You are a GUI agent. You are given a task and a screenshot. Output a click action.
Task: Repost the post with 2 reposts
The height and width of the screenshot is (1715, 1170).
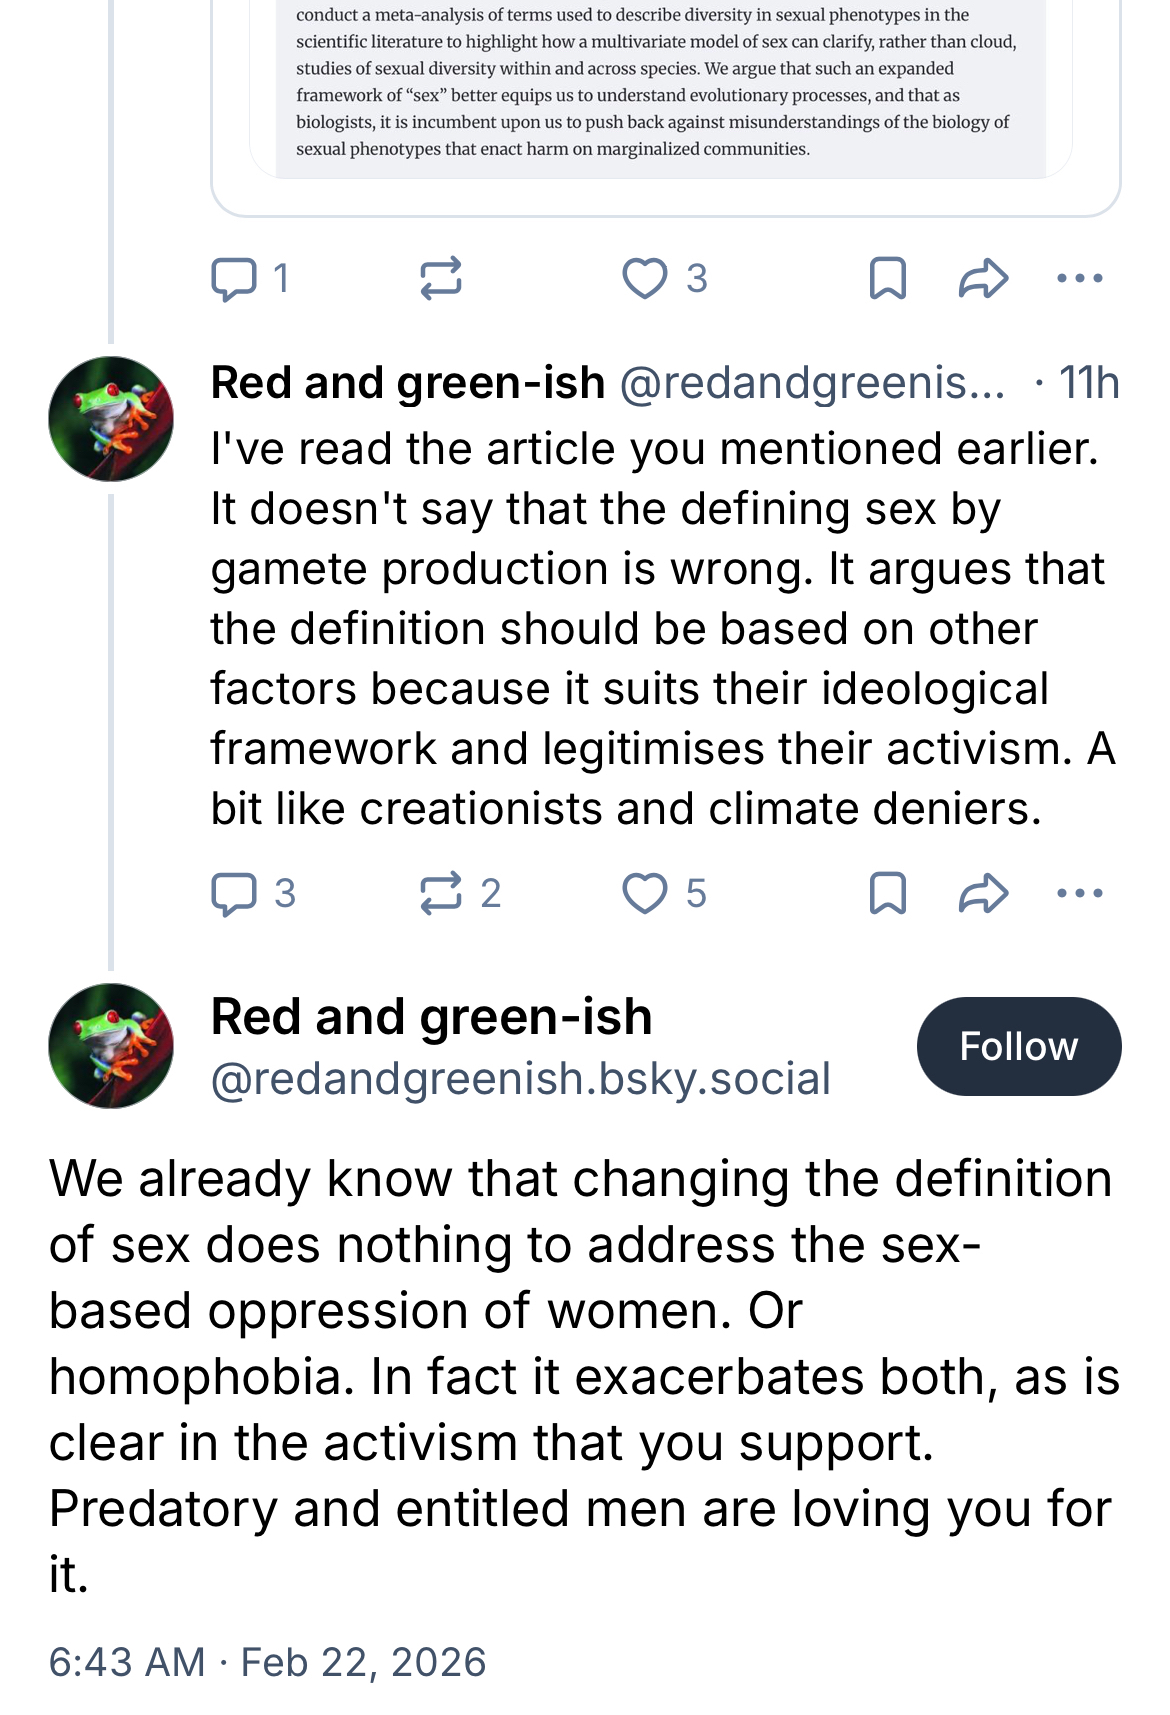pos(442,894)
